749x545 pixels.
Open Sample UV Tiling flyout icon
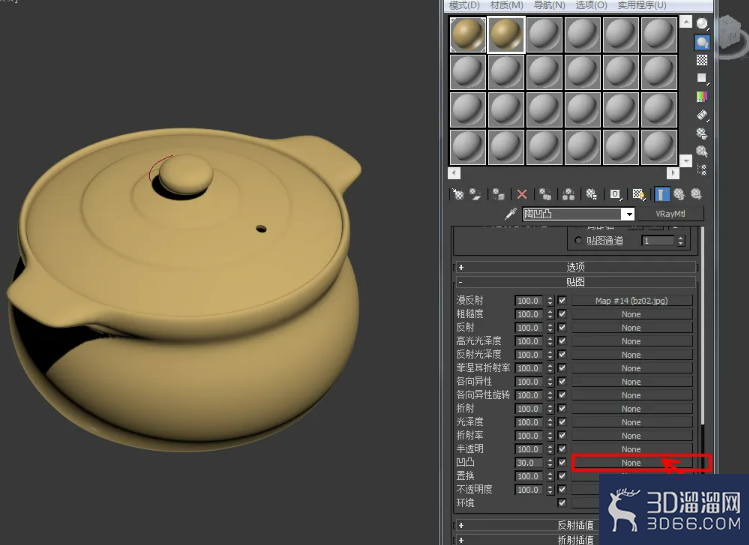click(702, 78)
